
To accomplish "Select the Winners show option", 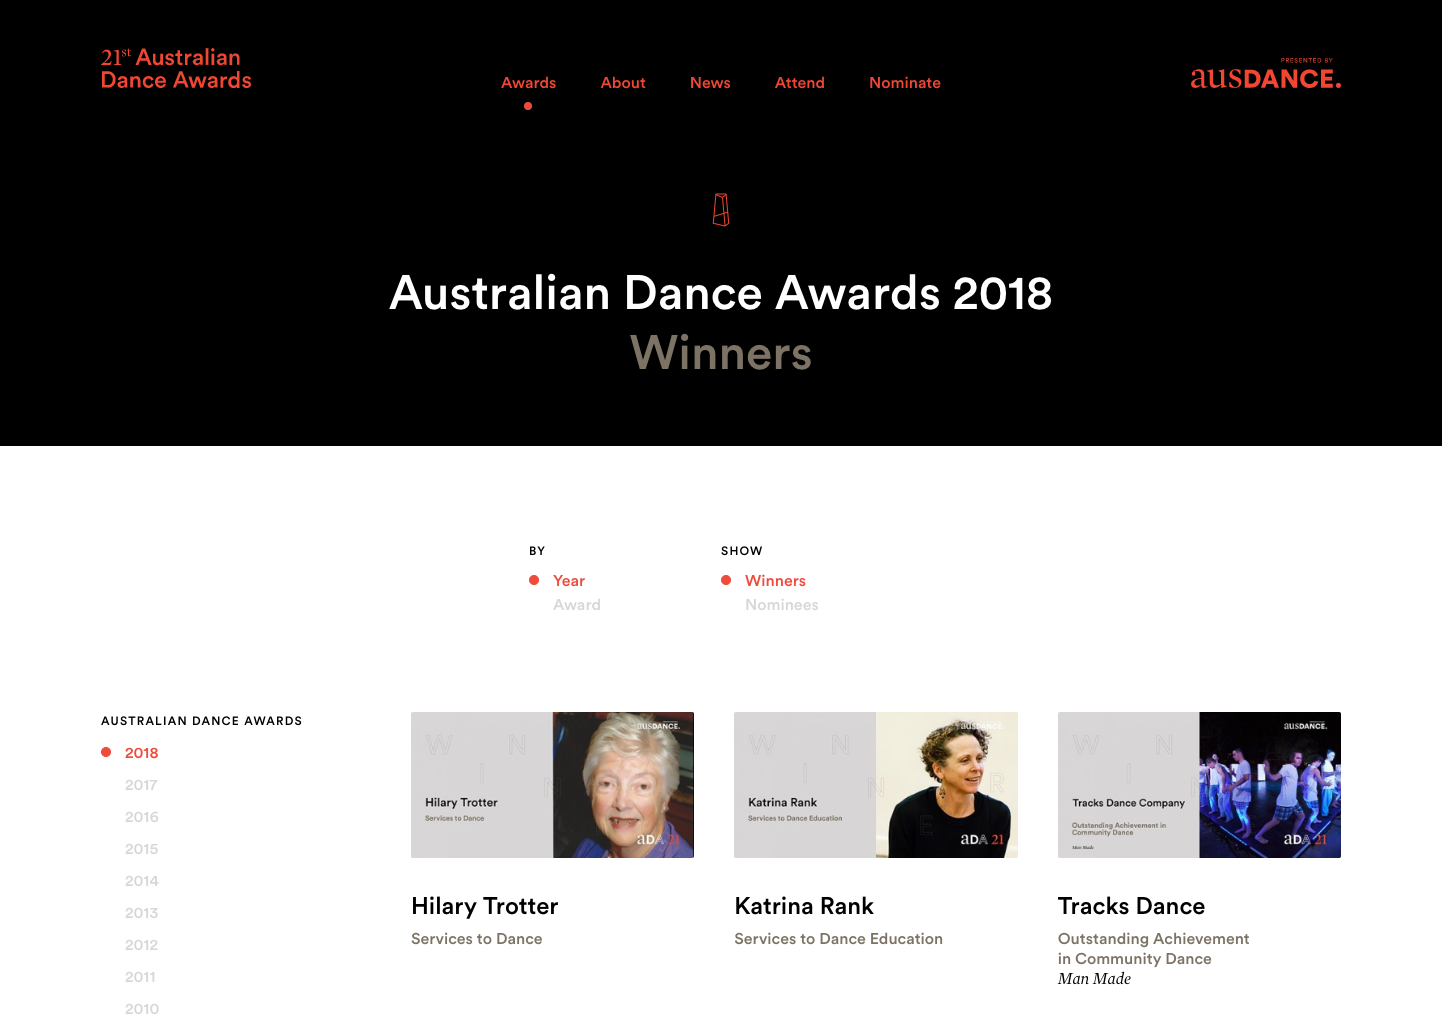I will coord(775,581).
